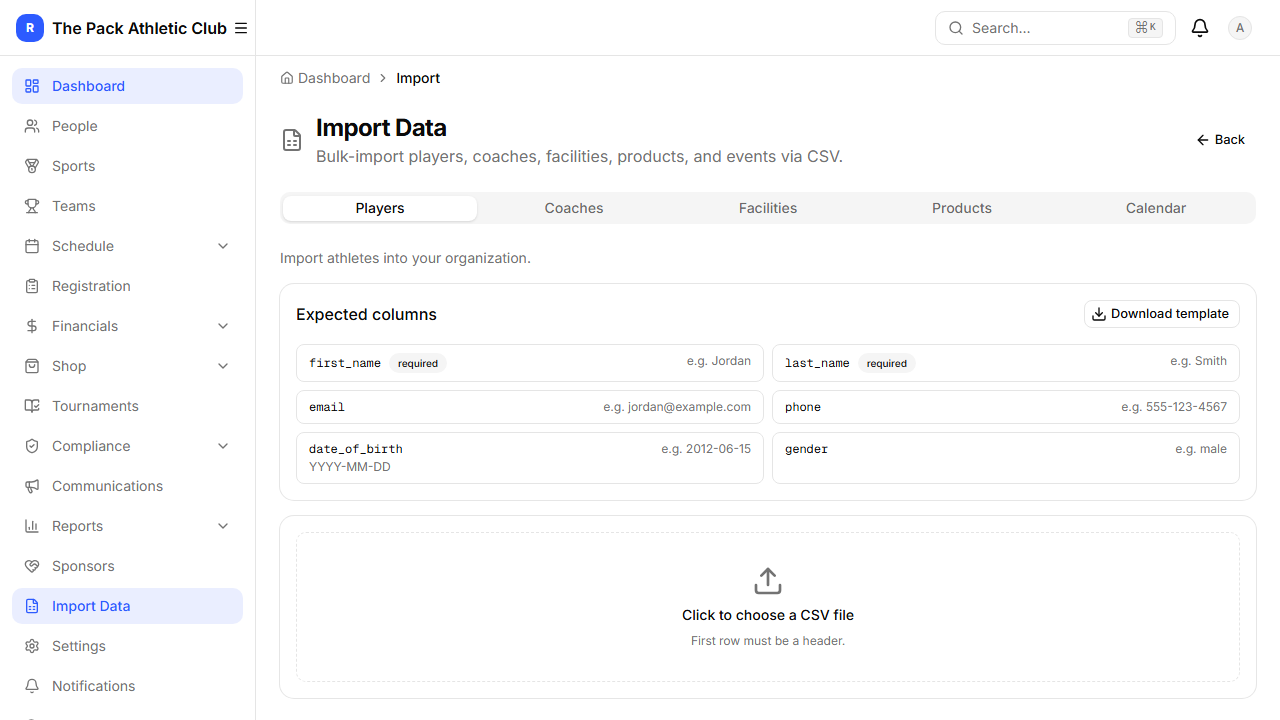This screenshot has width=1280, height=720.
Task: Open Sponsors page from sidebar
Action: click(127, 566)
